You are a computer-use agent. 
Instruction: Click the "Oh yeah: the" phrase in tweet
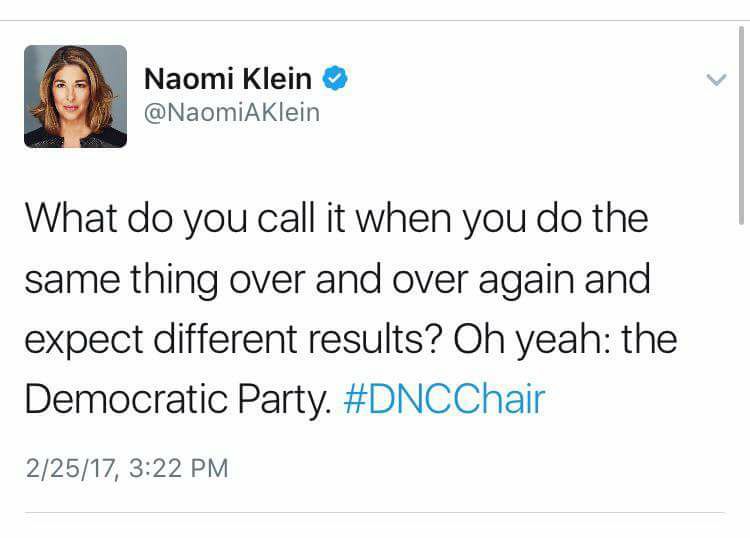565,340
